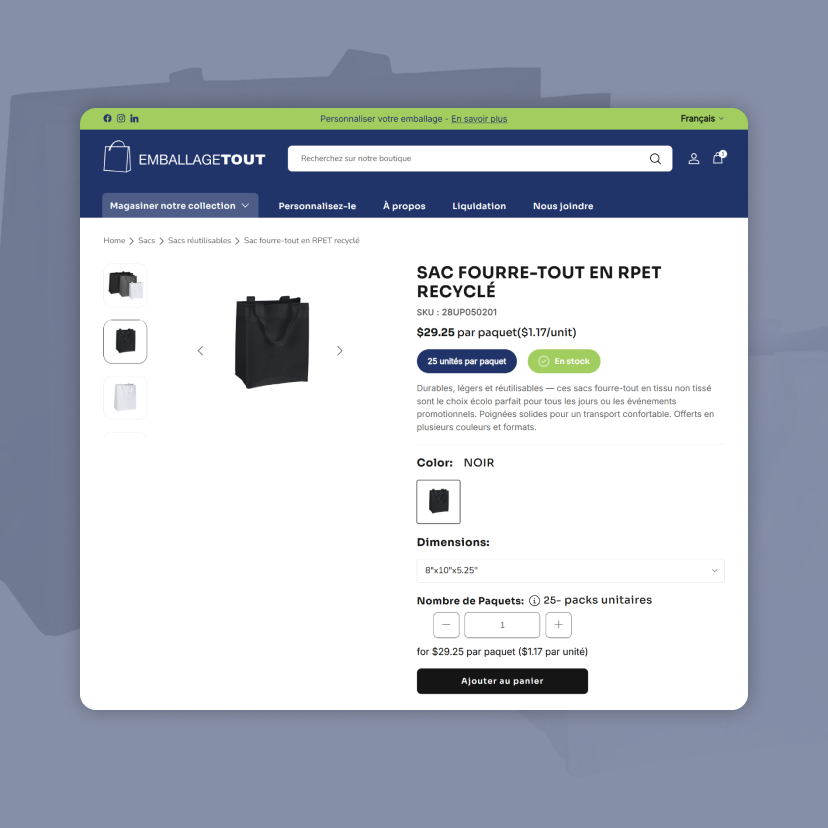This screenshot has height=828, width=828.
Task: Select the NOIR color swatch
Action: point(438,502)
